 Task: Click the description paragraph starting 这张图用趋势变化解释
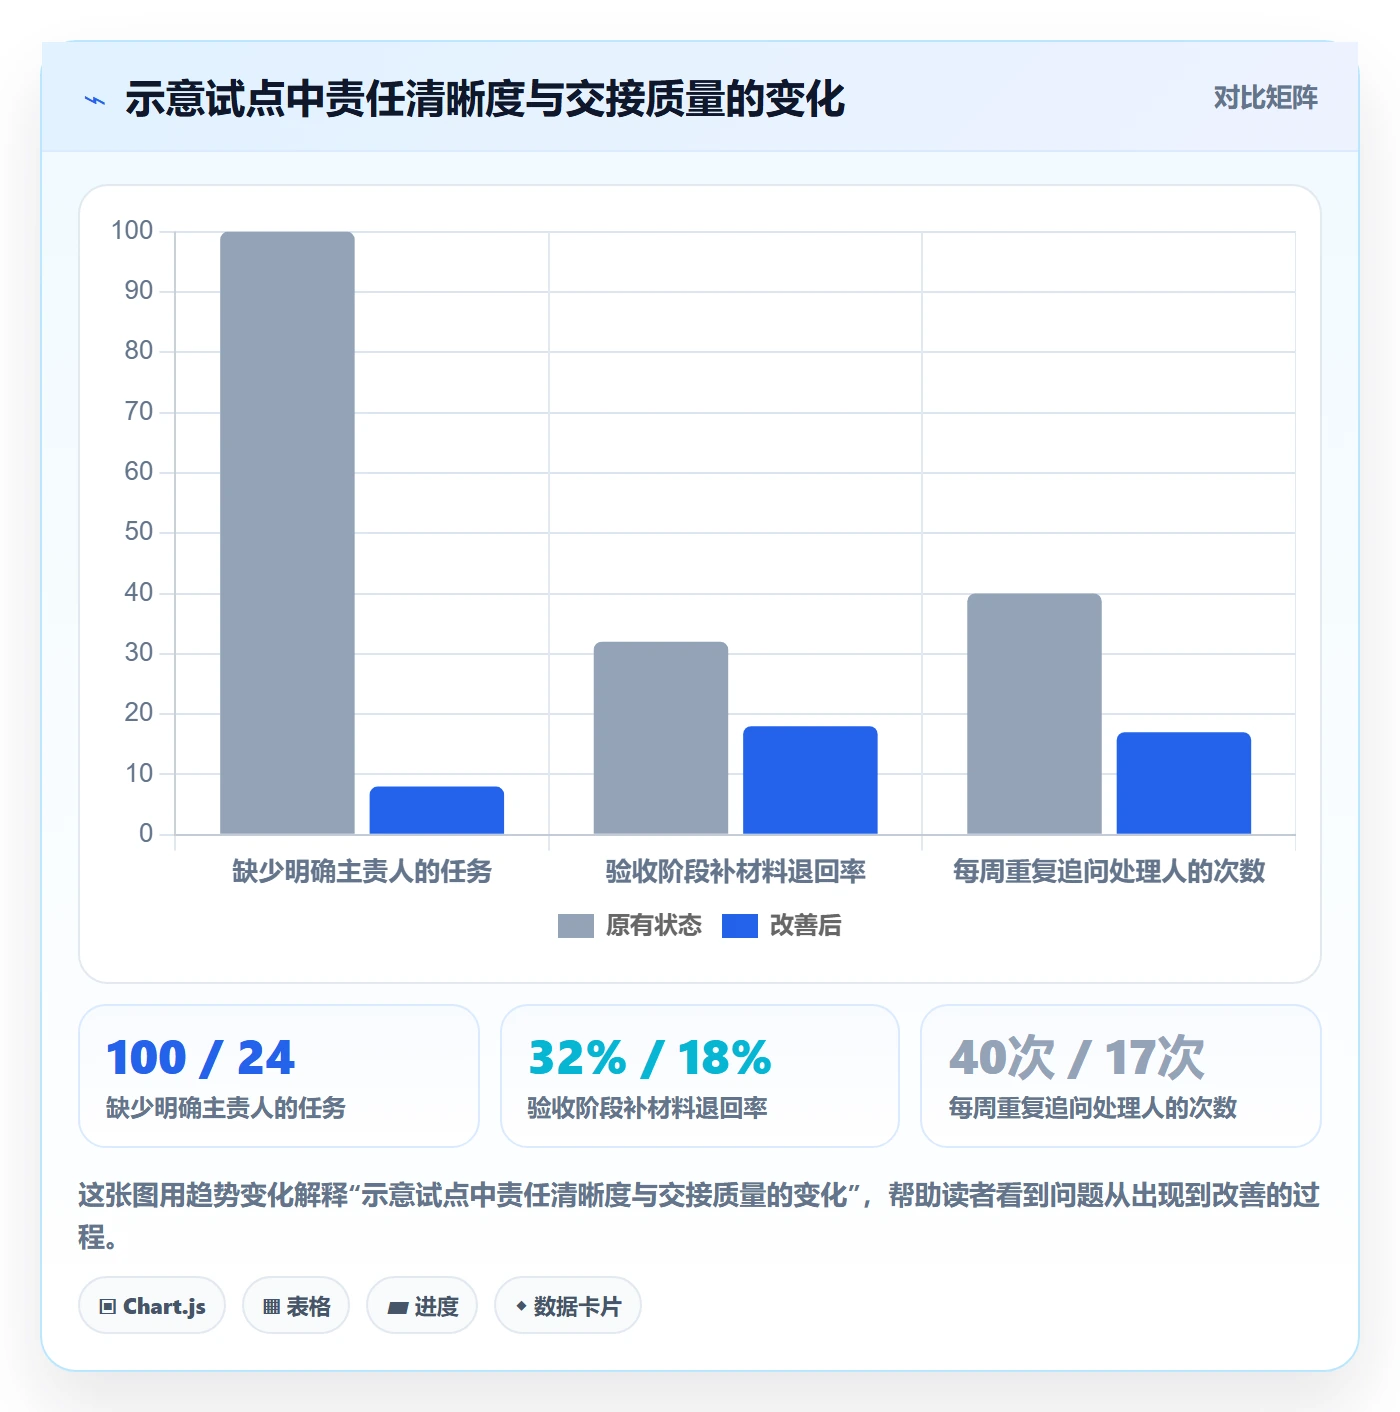point(699,1216)
